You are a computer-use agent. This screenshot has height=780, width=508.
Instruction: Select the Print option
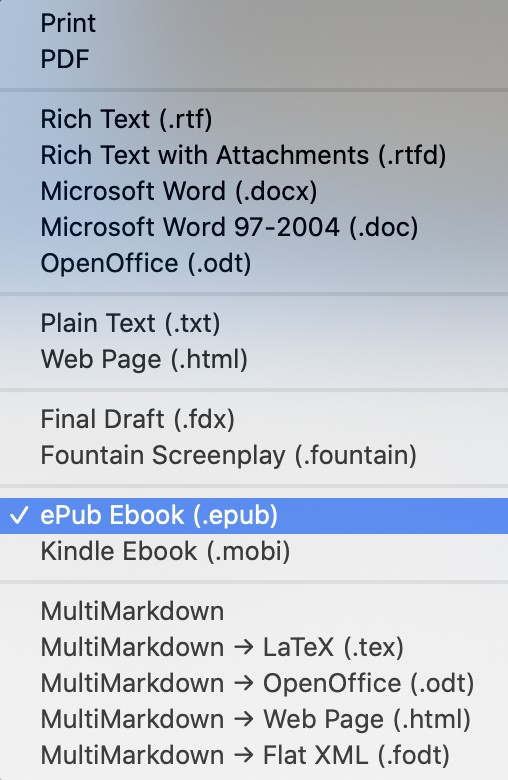coord(254,23)
